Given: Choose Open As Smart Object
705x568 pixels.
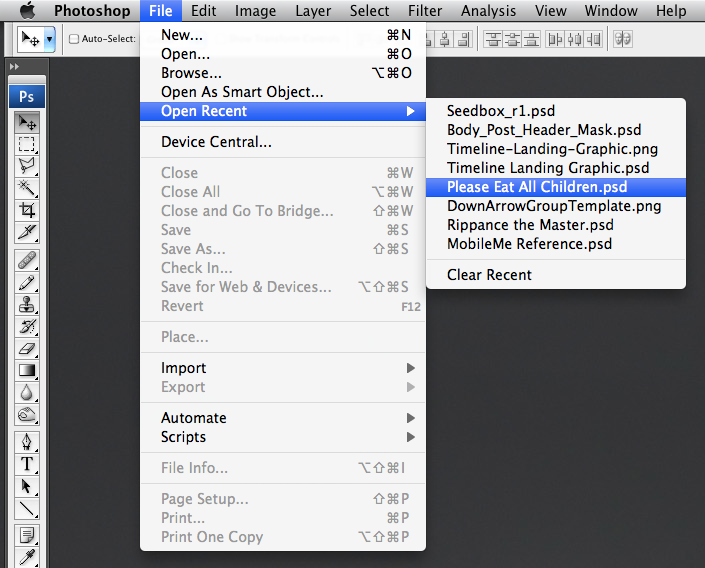Looking at the screenshot, I should point(242,92).
